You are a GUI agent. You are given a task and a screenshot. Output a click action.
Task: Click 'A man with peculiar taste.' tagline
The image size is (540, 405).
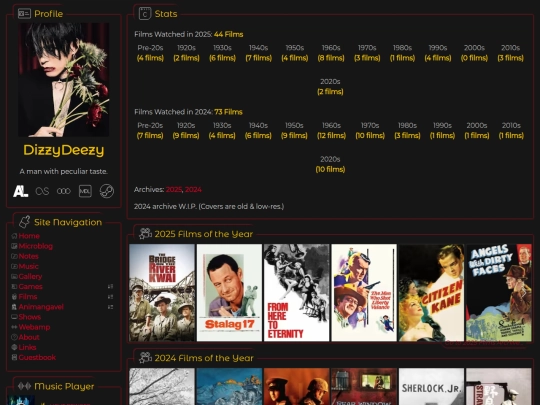pyautogui.click(x=64, y=172)
